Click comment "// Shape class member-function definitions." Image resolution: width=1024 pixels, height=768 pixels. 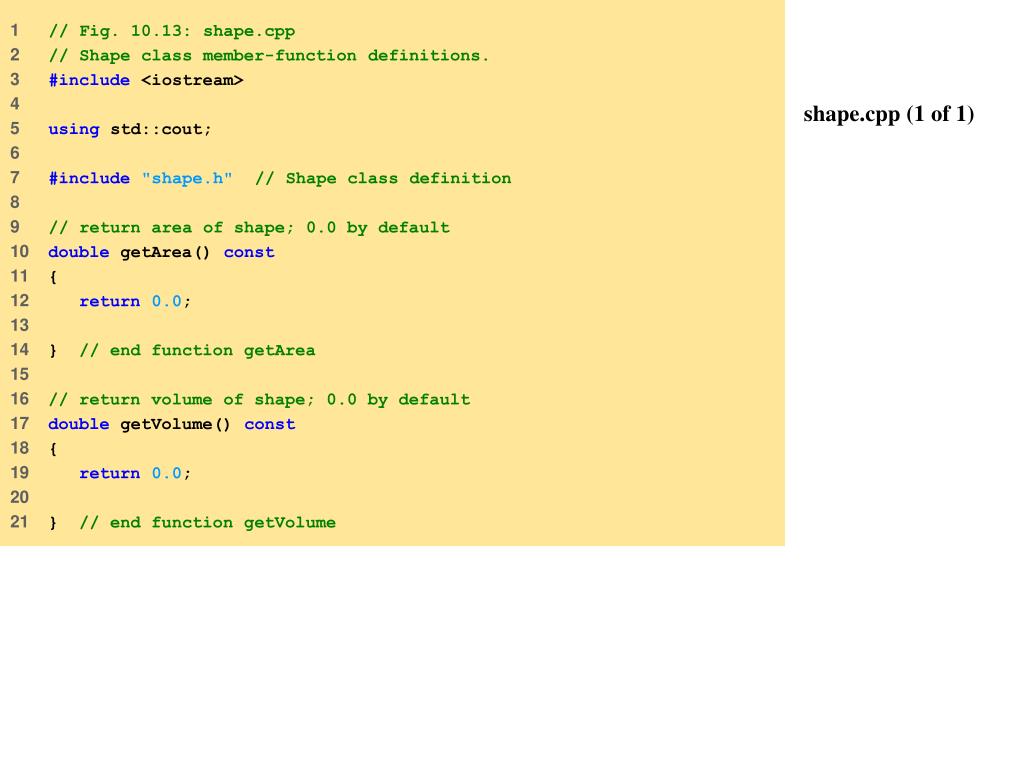coord(268,56)
